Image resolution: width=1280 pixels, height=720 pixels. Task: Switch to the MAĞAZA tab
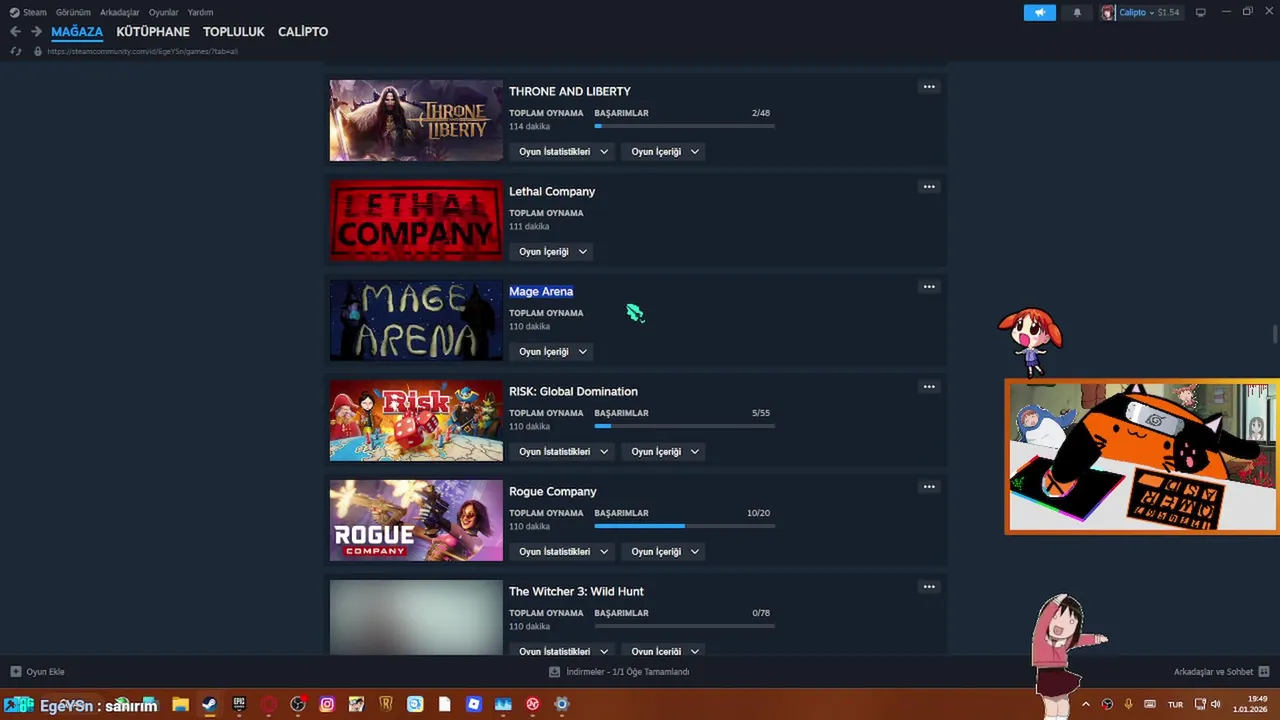(x=77, y=32)
